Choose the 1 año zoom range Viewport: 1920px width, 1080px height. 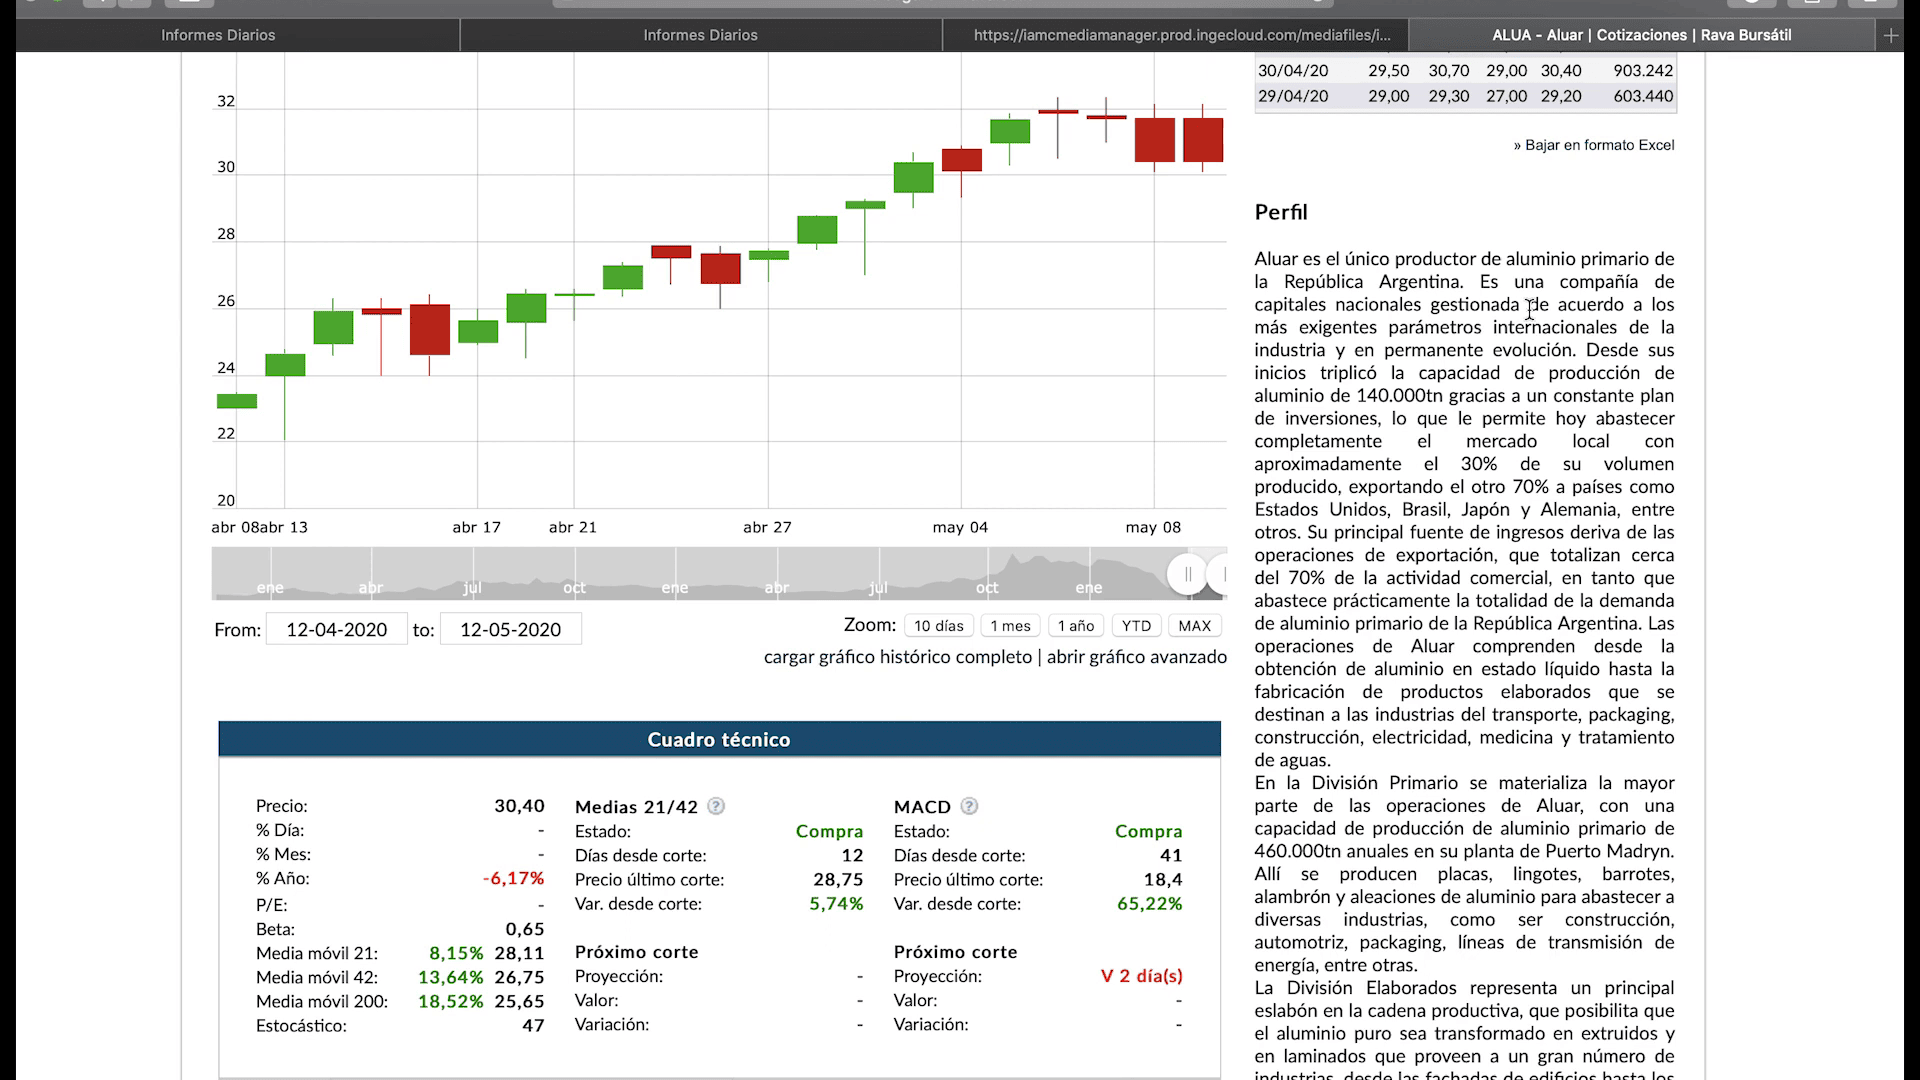click(1076, 626)
